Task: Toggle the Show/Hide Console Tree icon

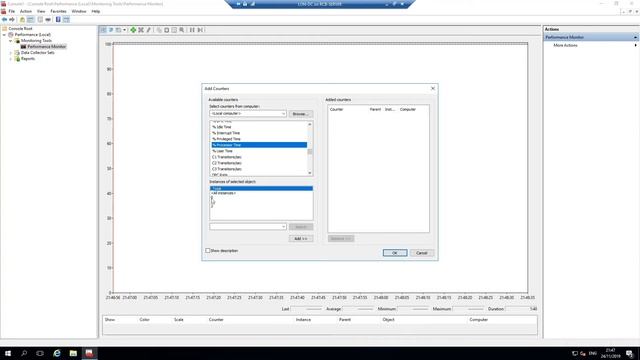Action: pos(31,20)
